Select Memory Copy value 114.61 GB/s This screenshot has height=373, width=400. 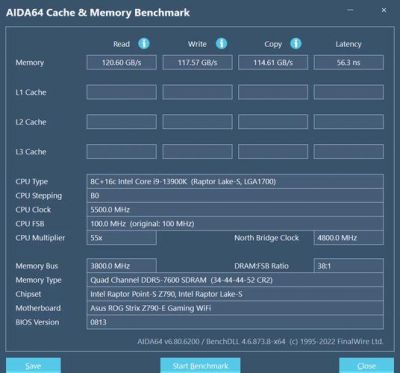(273, 63)
